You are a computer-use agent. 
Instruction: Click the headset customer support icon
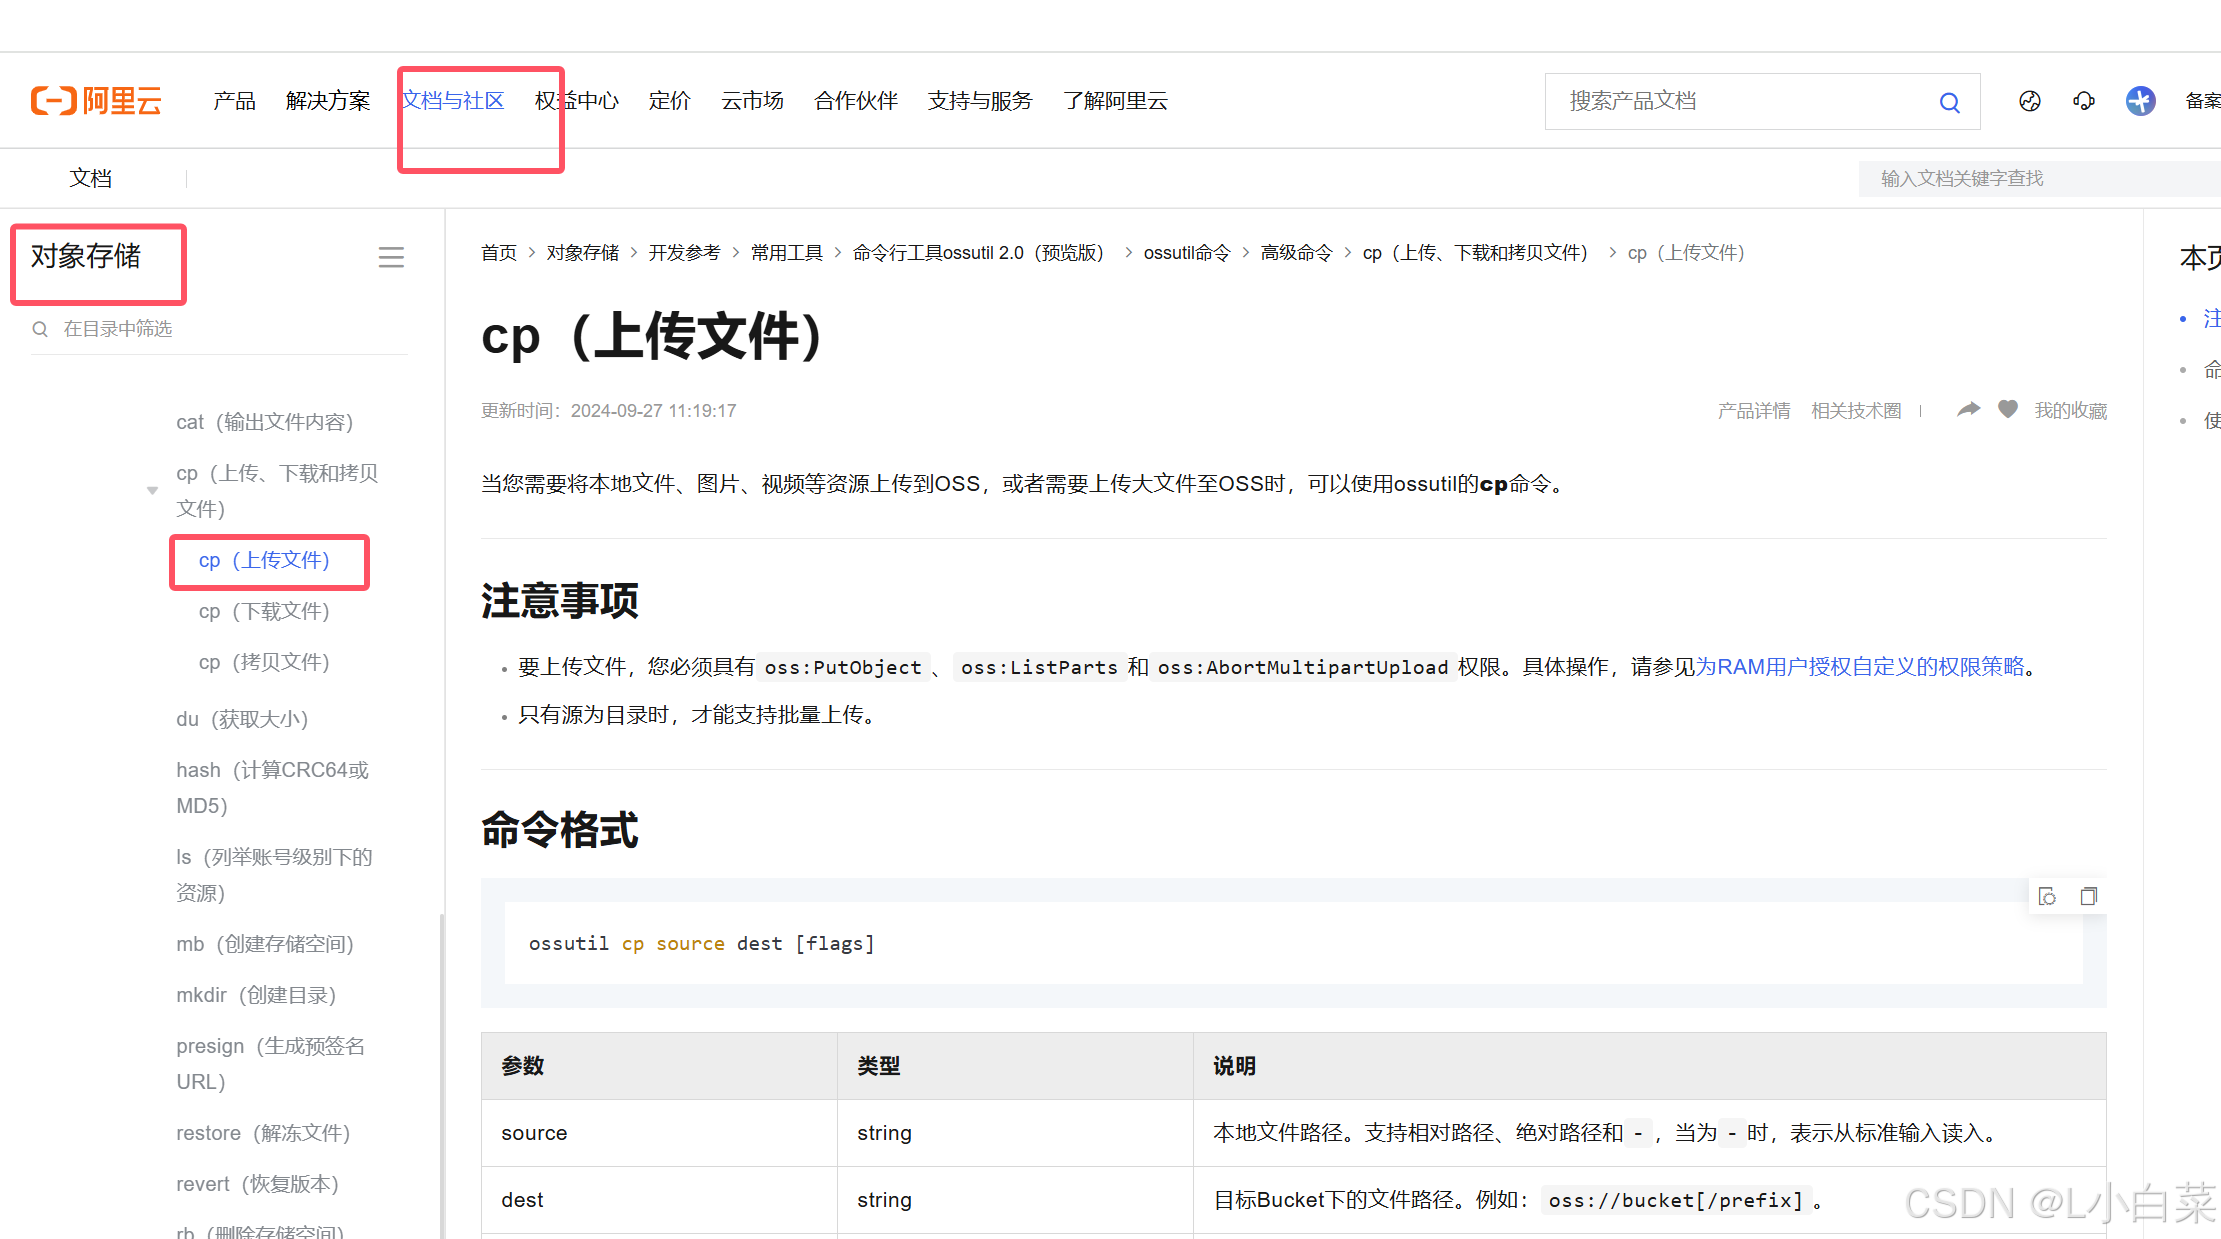2084,101
